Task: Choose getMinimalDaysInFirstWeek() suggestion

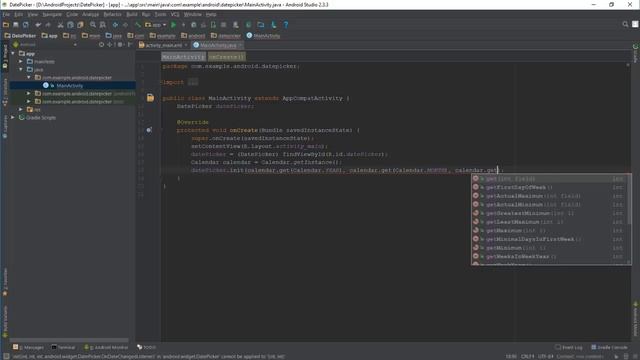Action: [549, 239]
